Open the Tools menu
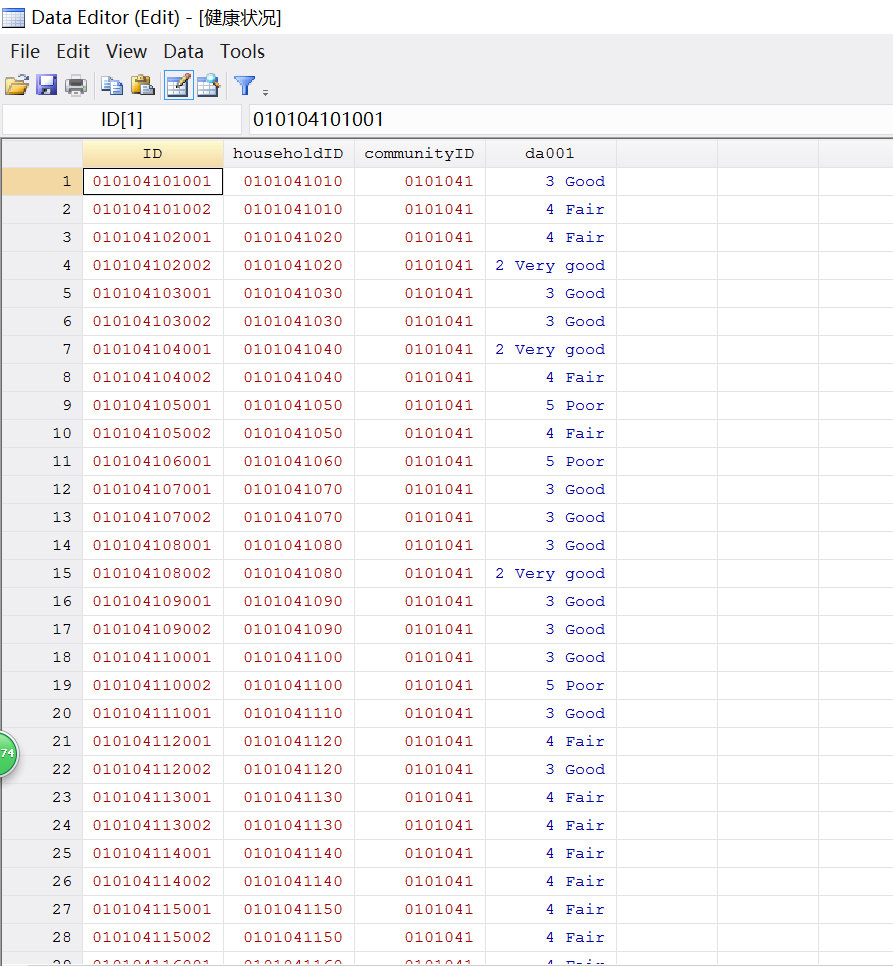This screenshot has width=893, height=966. click(242, 51)
